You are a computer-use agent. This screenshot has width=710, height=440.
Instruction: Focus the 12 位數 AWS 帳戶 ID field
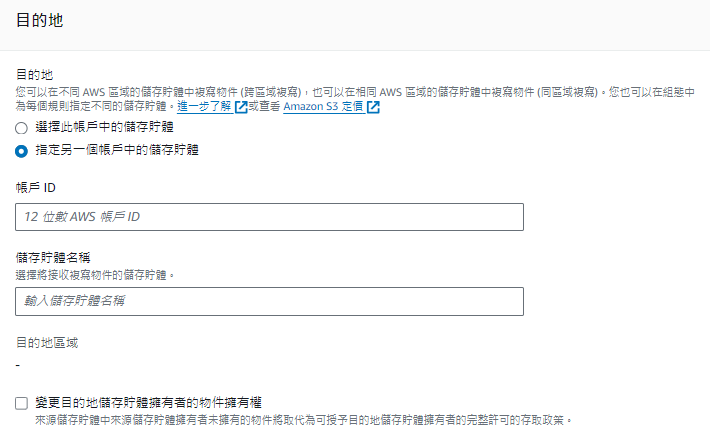pyautogui.click(x=269, y=217)
